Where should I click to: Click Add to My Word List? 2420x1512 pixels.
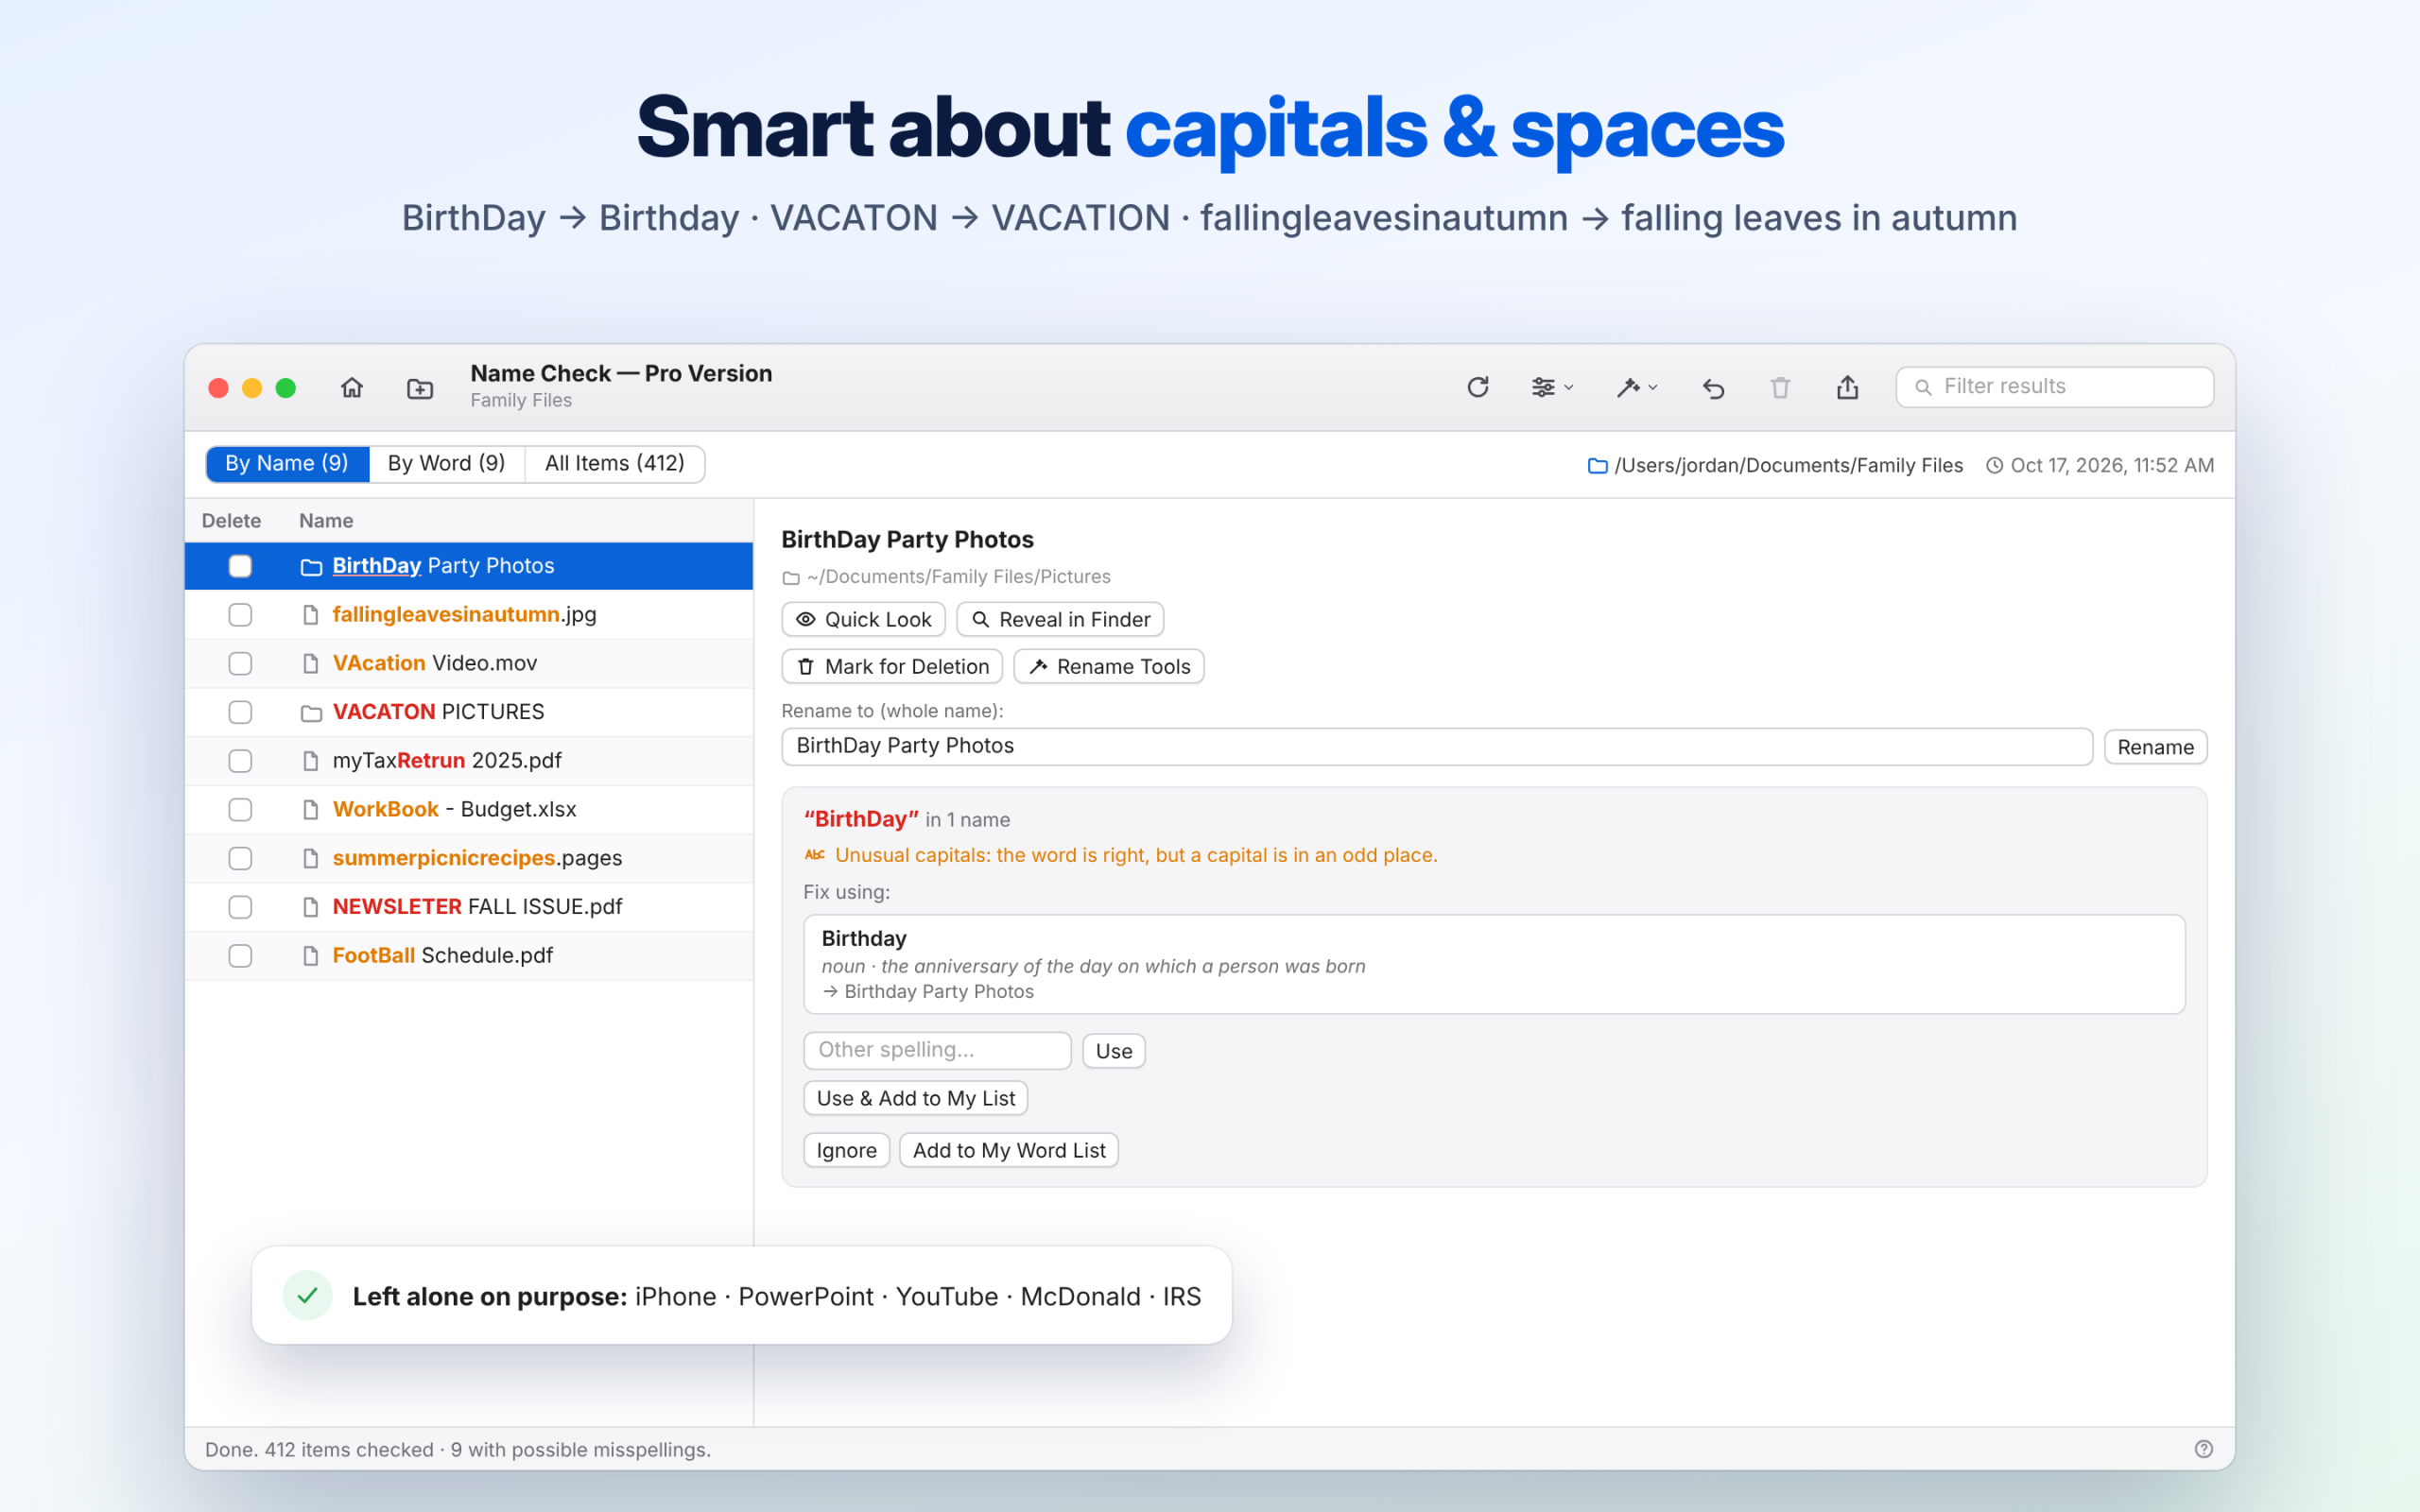tap(1008, 1150)
